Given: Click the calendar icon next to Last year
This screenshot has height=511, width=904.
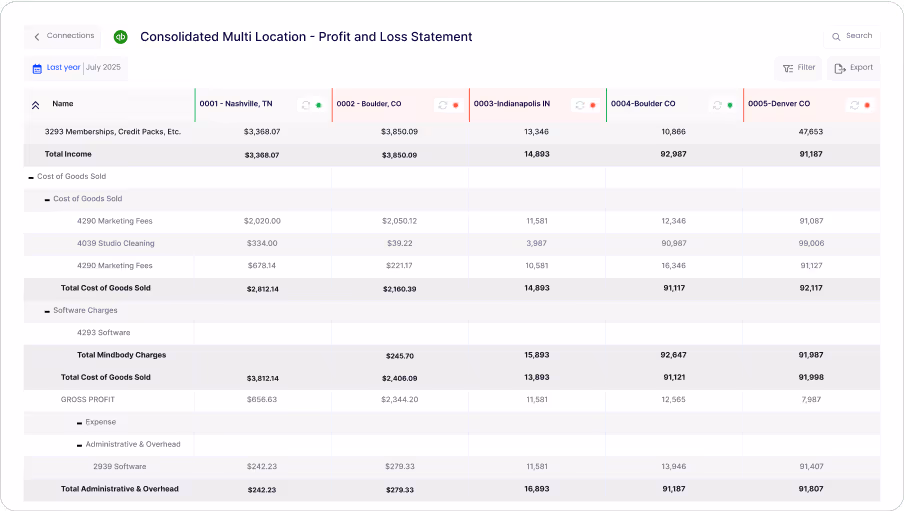Looking at the screenshot, I should [x=37, y=68].
